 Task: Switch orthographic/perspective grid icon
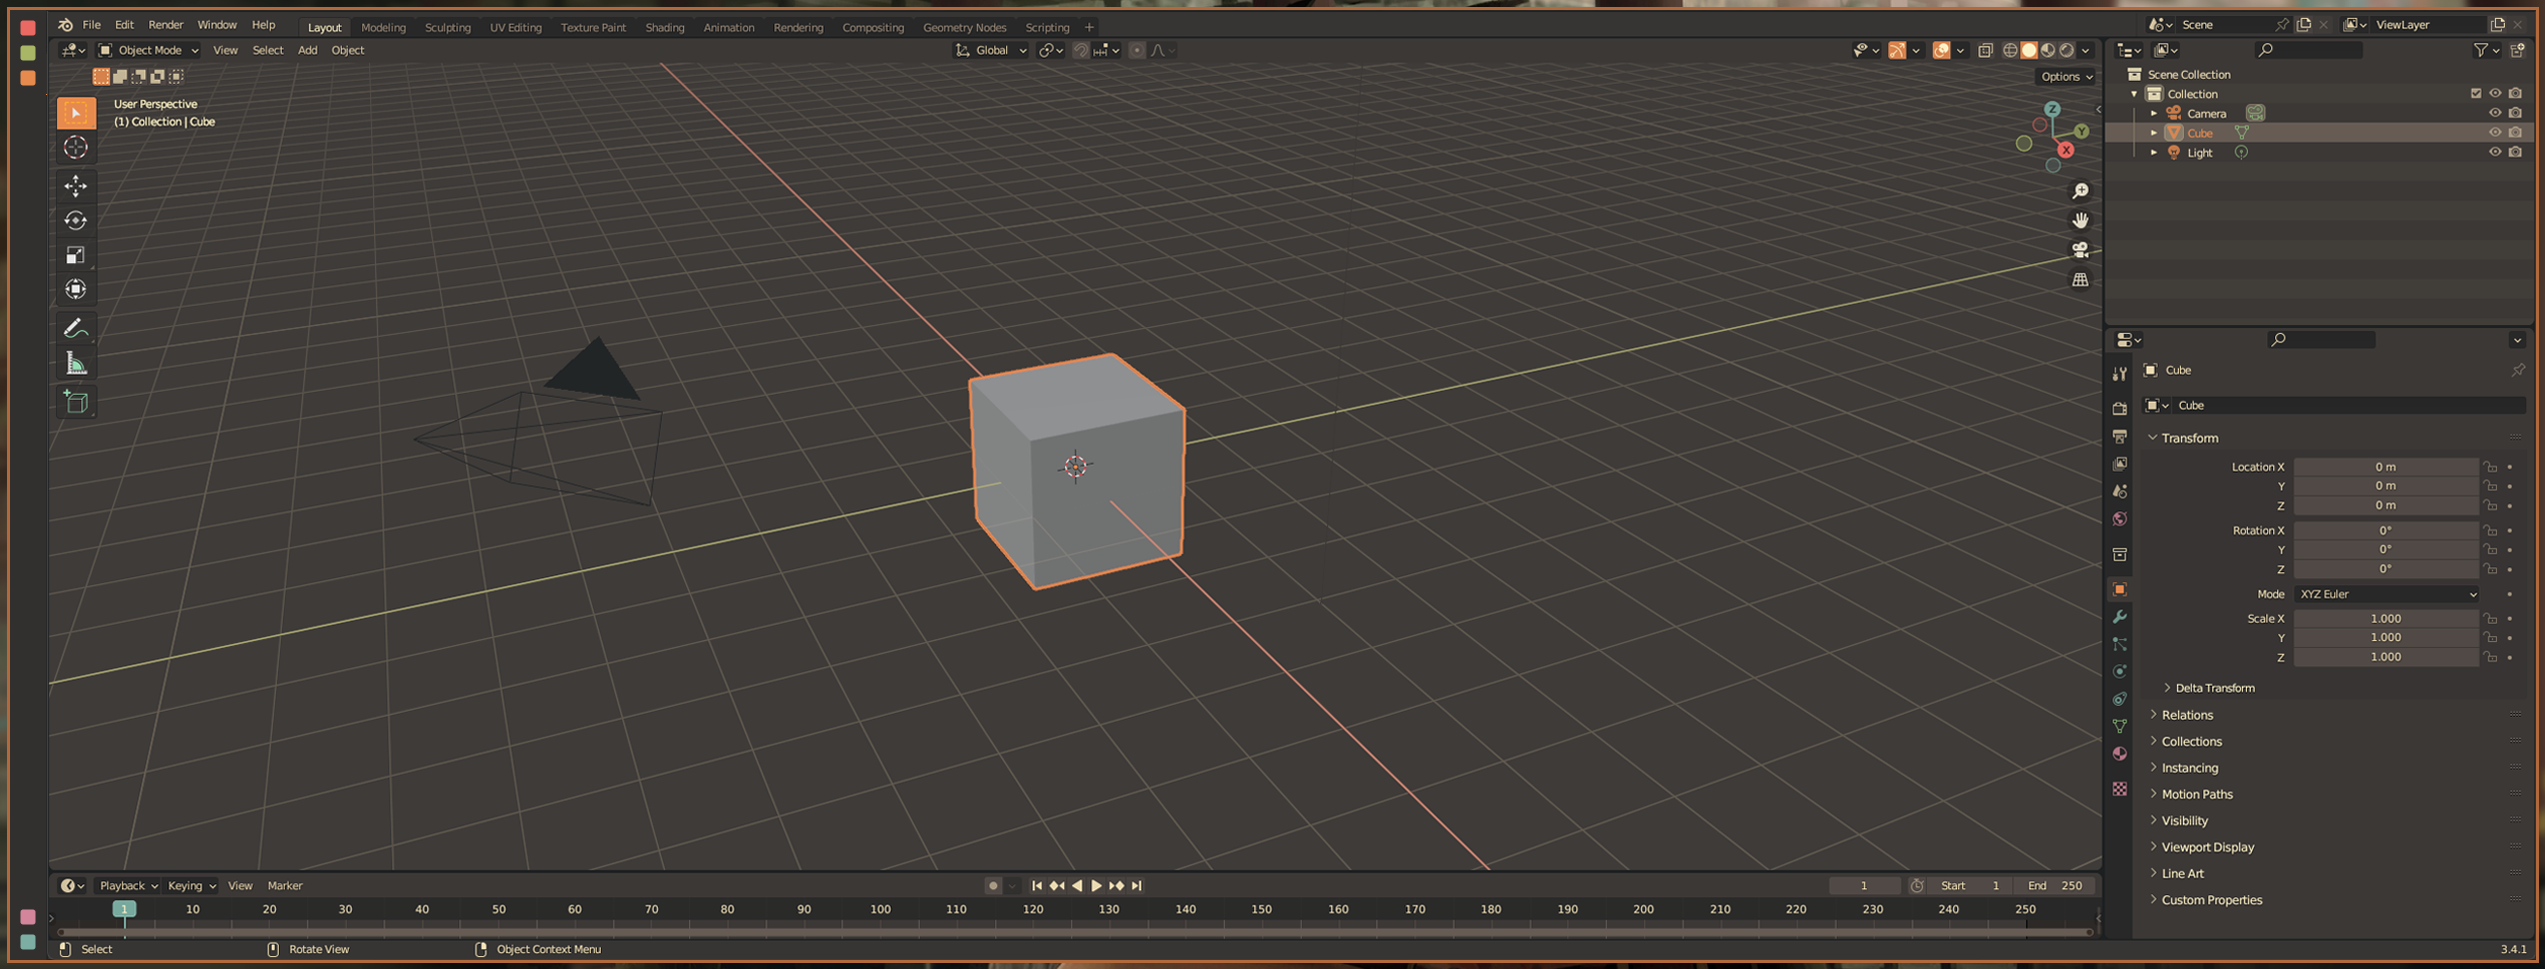click(2080, 280)
